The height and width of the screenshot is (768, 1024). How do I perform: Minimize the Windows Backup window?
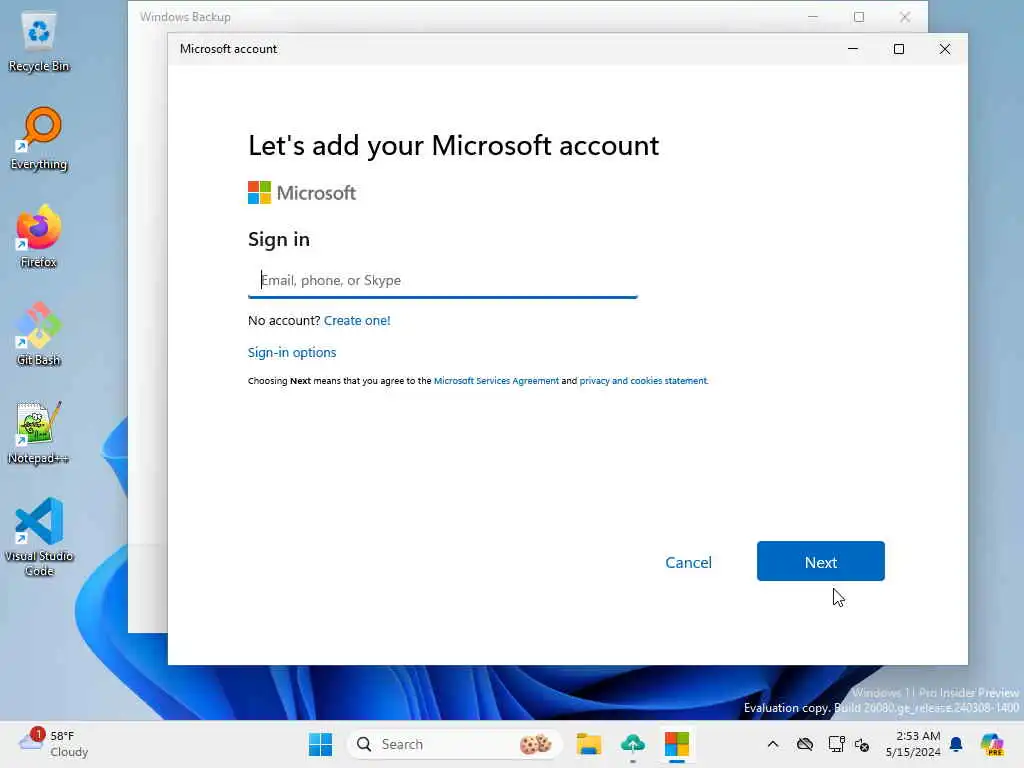tap(813, 17)
